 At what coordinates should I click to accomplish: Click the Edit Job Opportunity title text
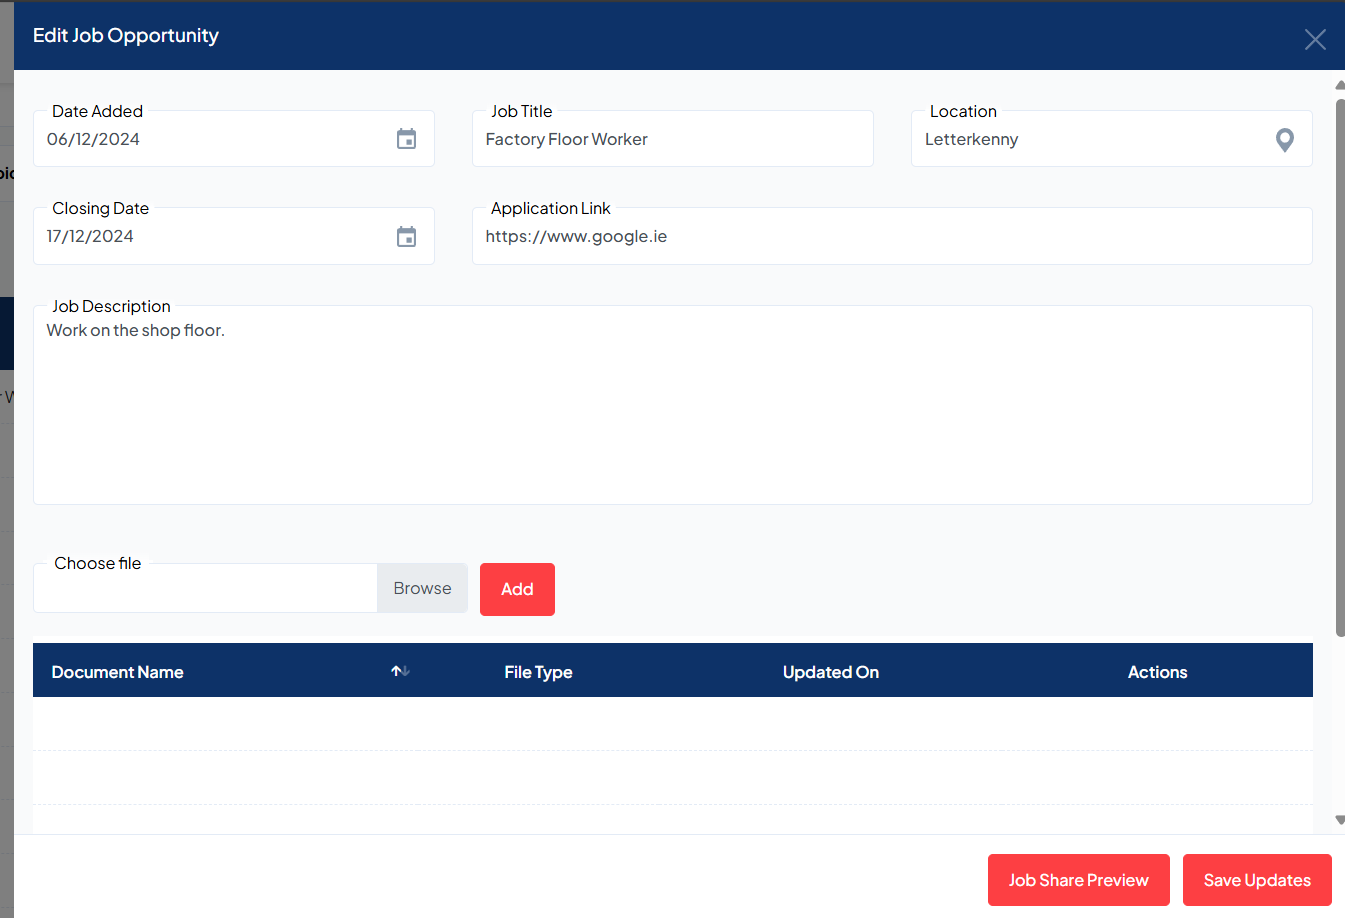coord(126,35)
